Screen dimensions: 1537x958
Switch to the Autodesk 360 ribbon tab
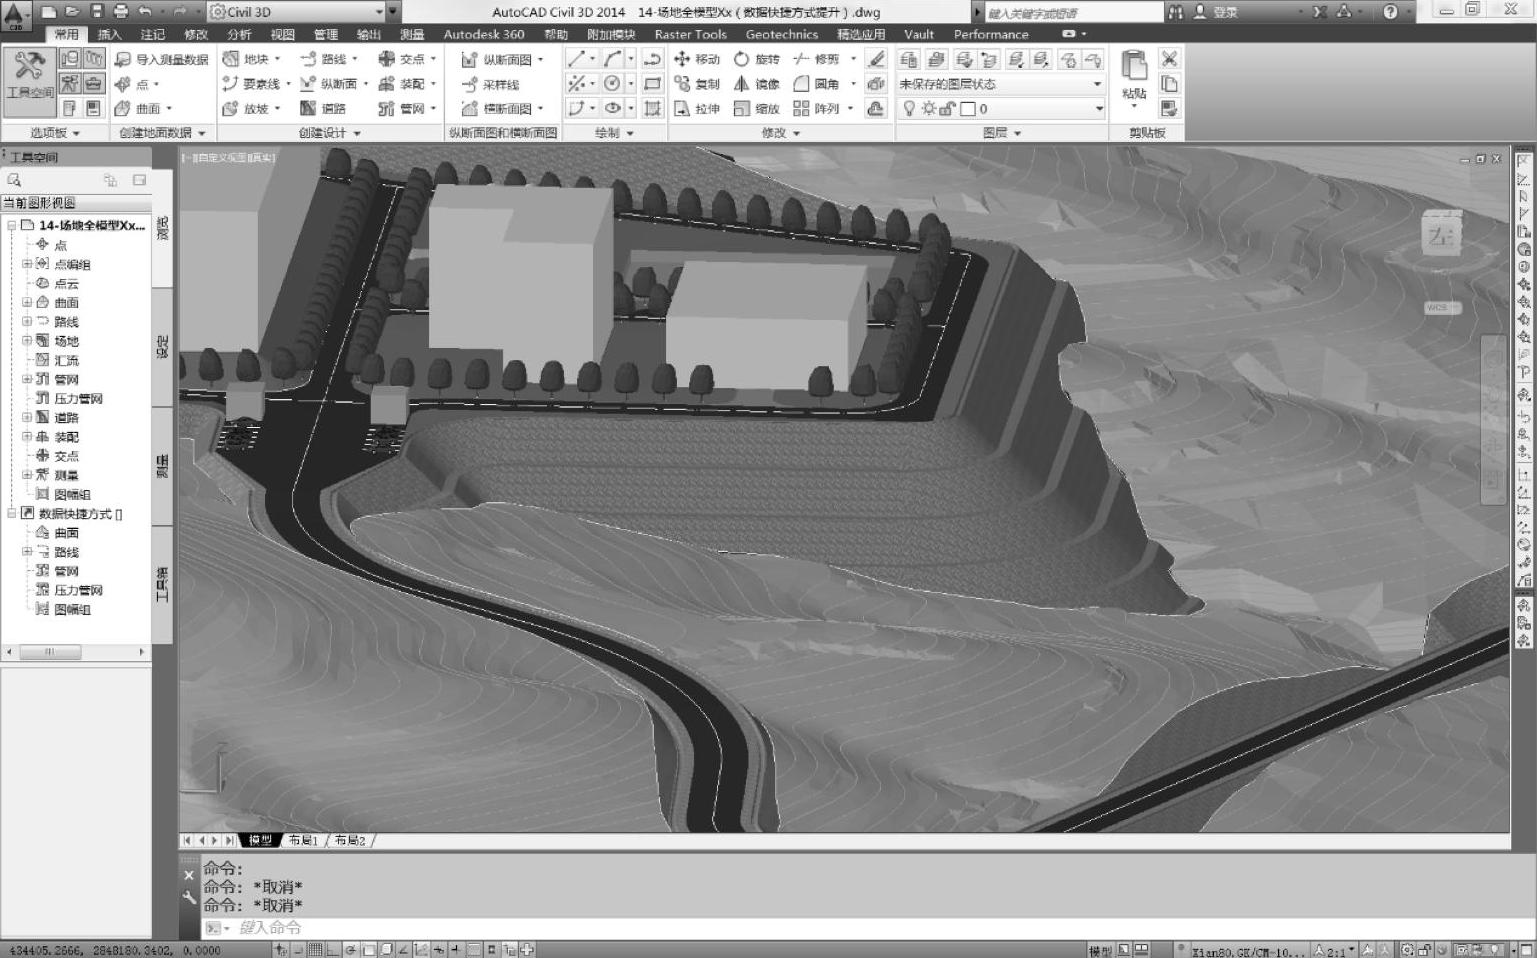tap(484, 34)
